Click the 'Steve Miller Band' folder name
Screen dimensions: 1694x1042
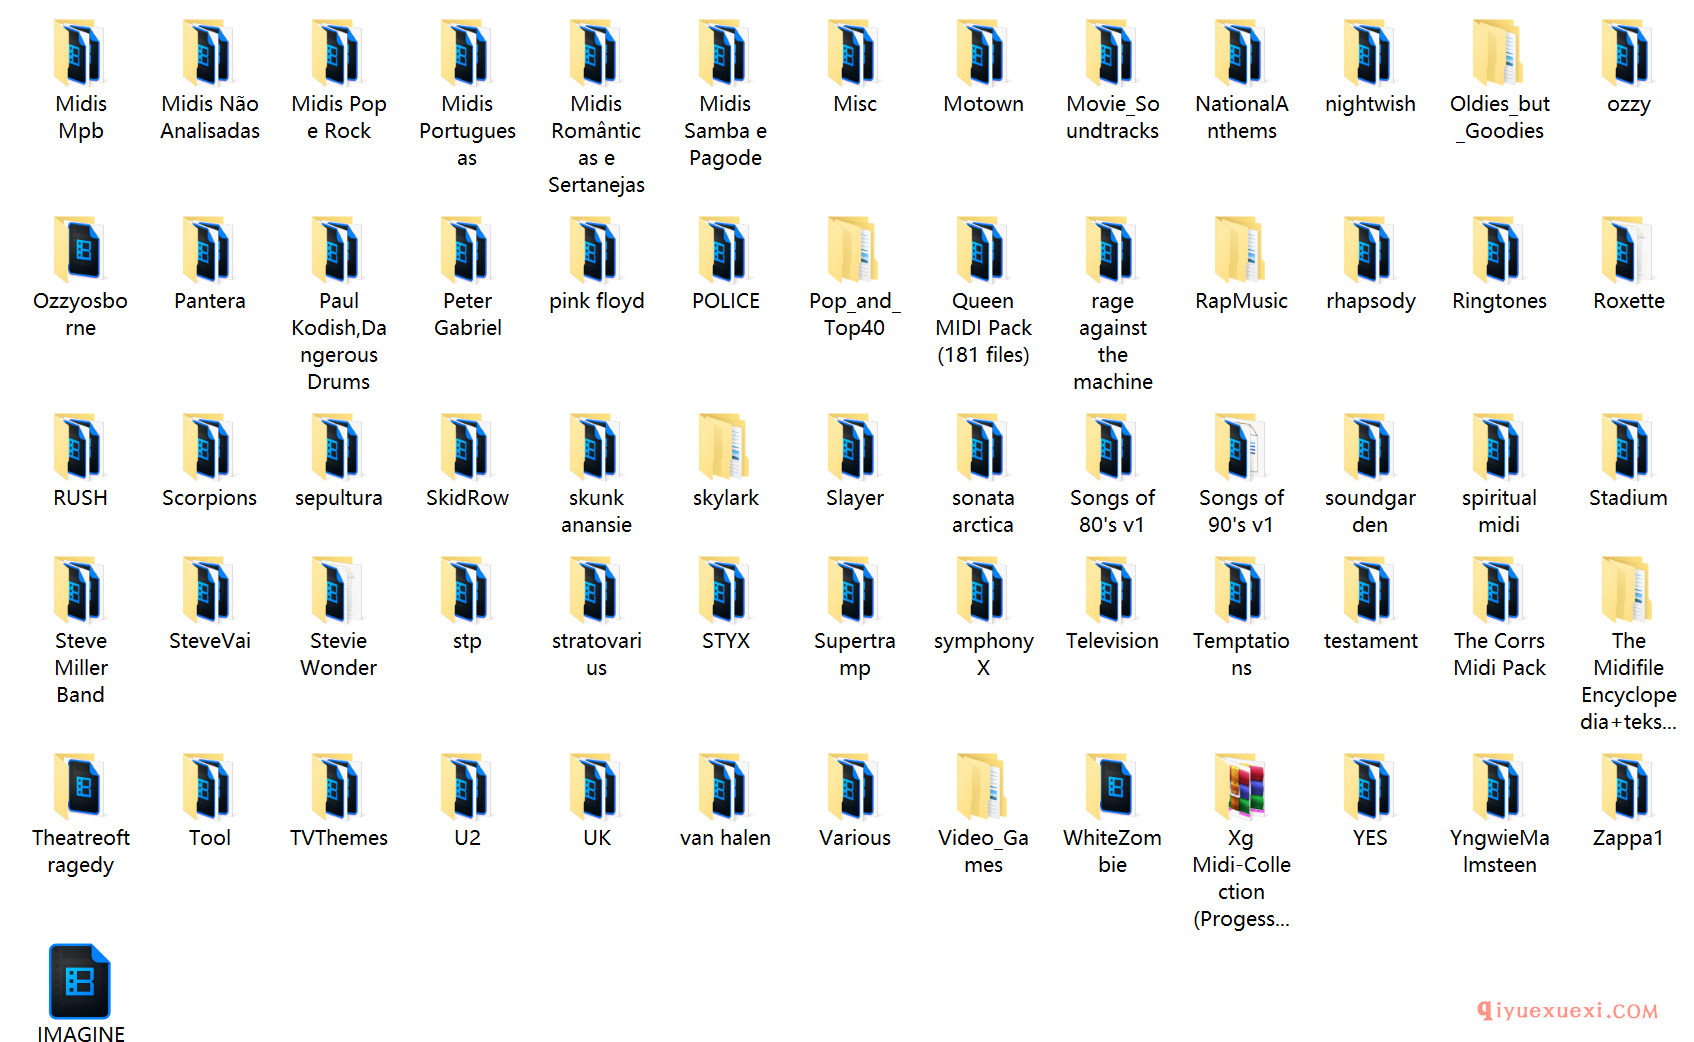(x=80, y=668)
